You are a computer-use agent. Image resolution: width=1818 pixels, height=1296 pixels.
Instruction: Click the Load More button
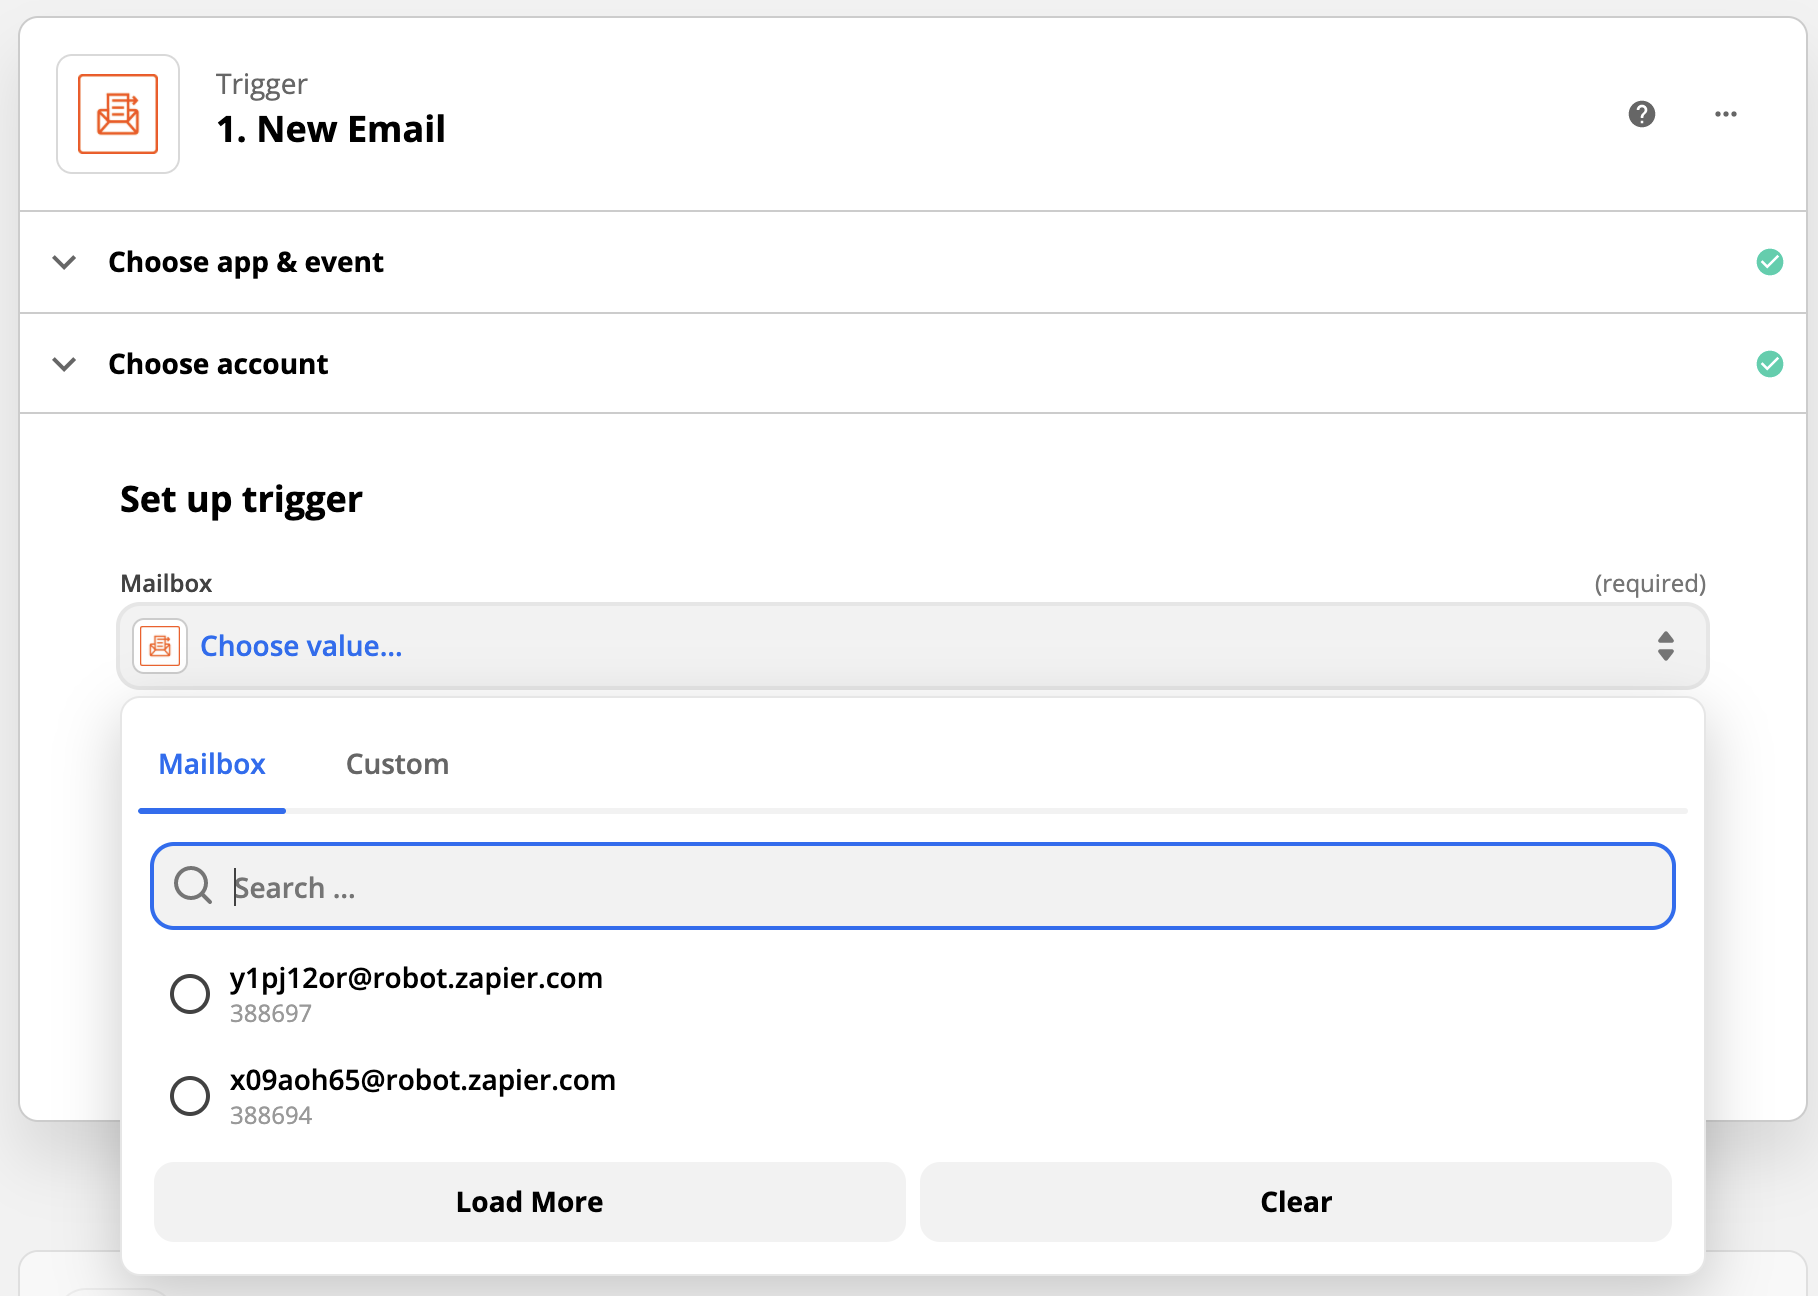[529, 1202]
